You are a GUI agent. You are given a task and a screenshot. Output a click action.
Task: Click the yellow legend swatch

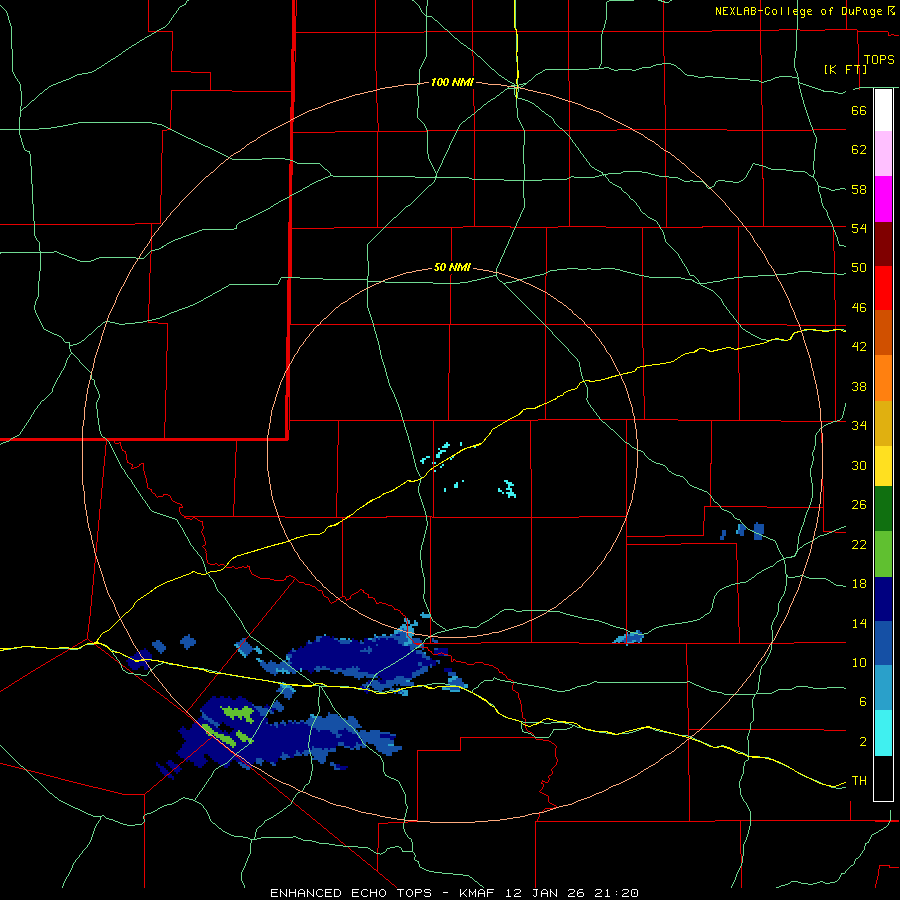(883, 465)
